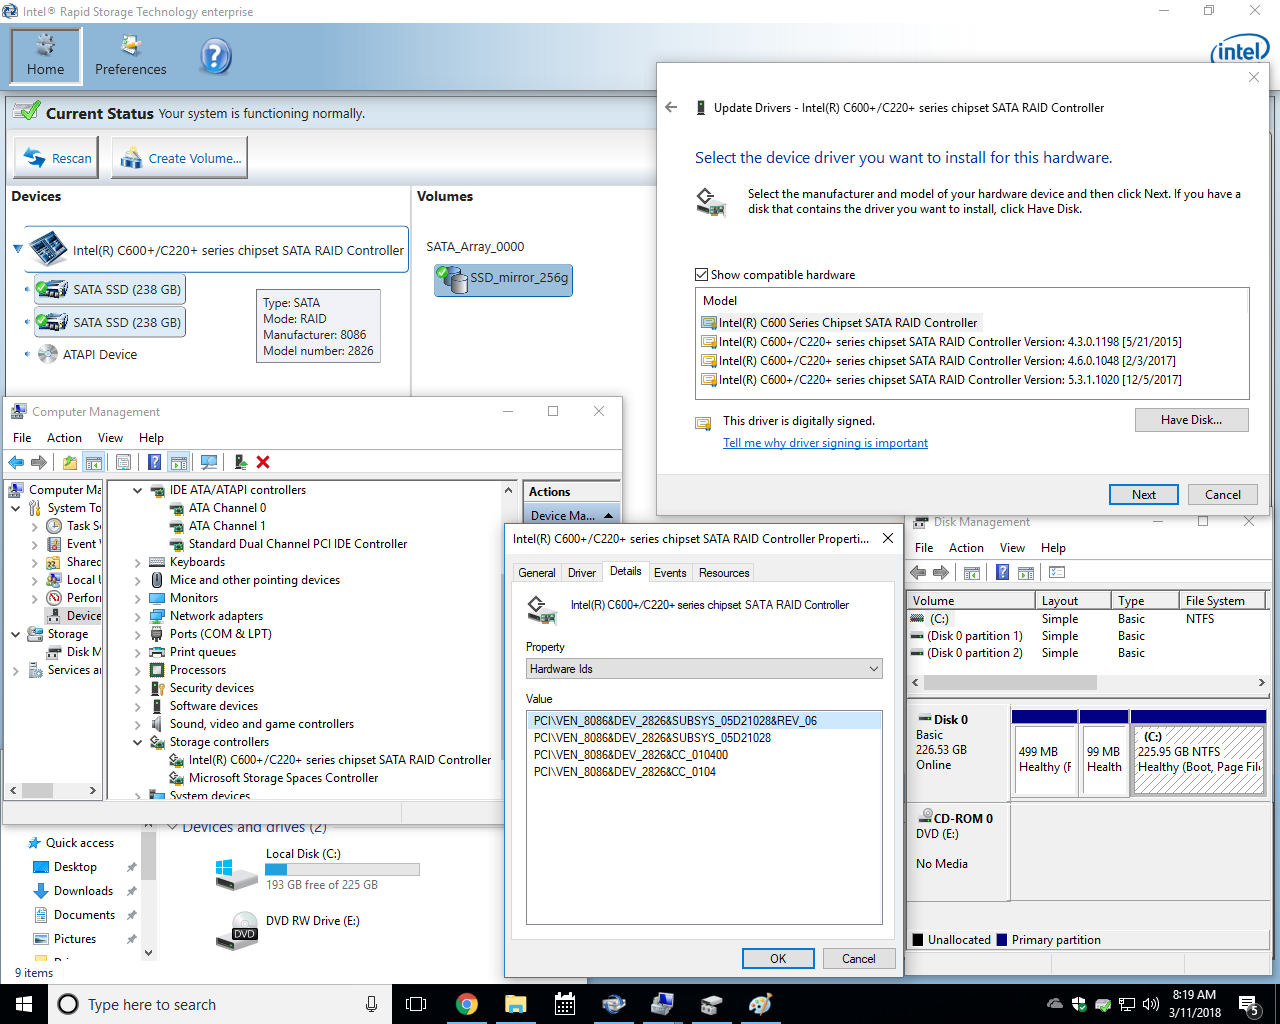Click Help icon in Computer Management toolbar
1280x1024 pixels.
154,462
